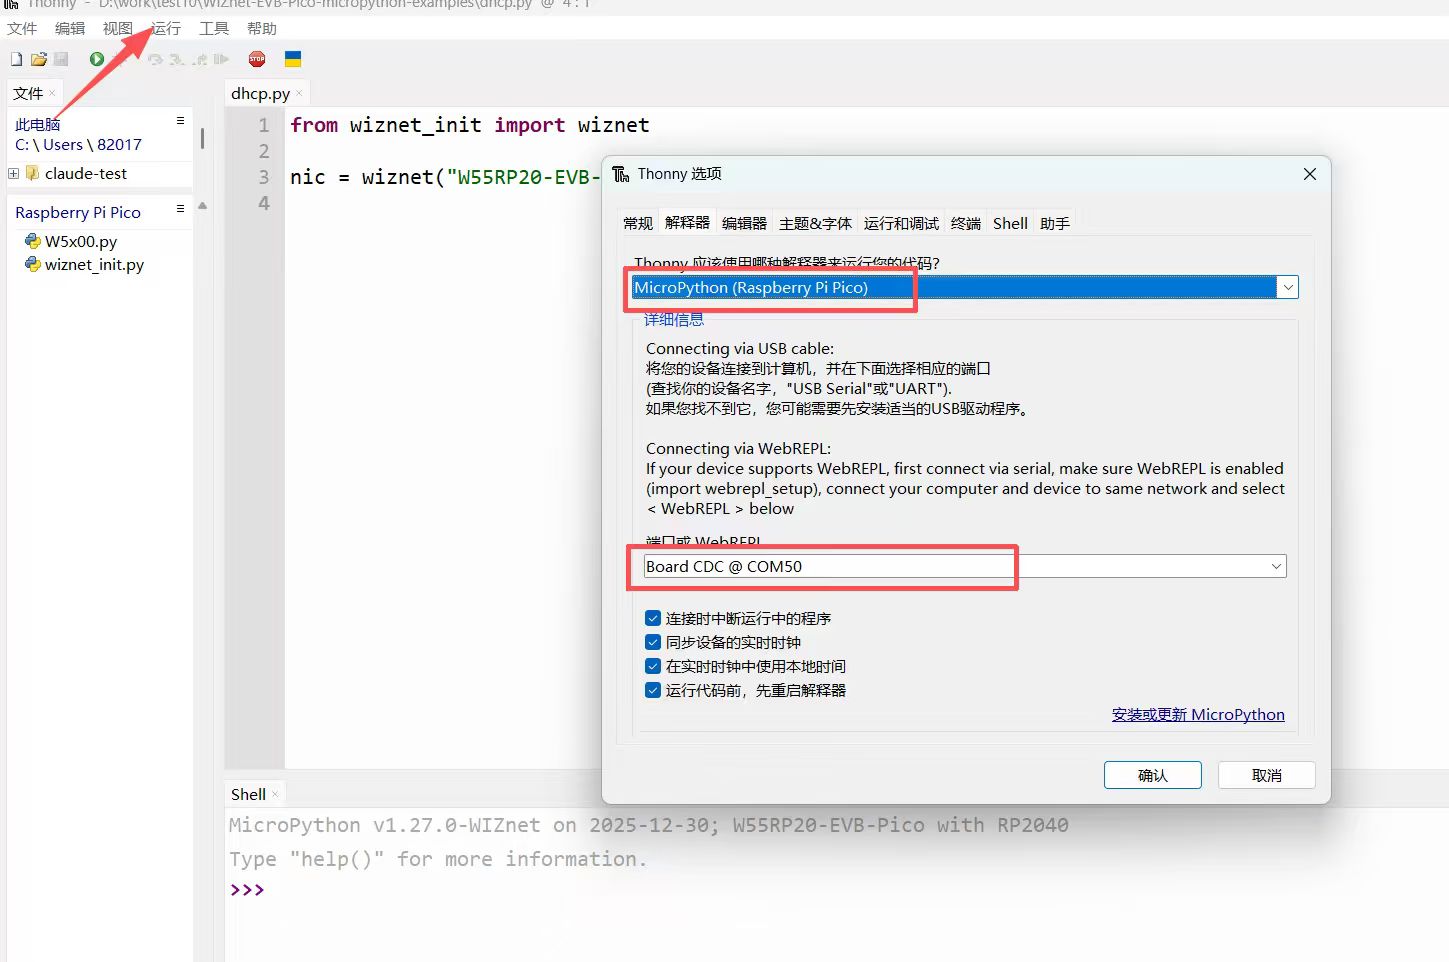Select the 解释器 options tab
The height and width of the screenshot is (962, 1449).
687,223
